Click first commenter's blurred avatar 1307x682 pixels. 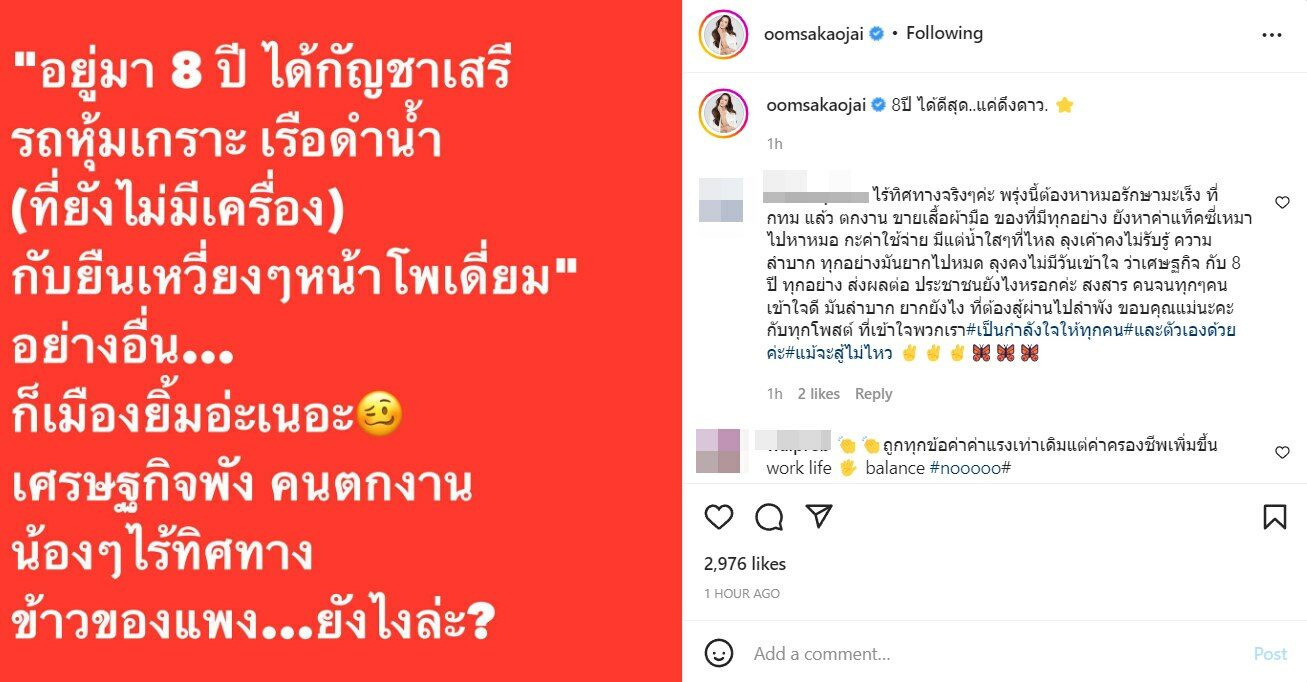(x=721, y=200)
